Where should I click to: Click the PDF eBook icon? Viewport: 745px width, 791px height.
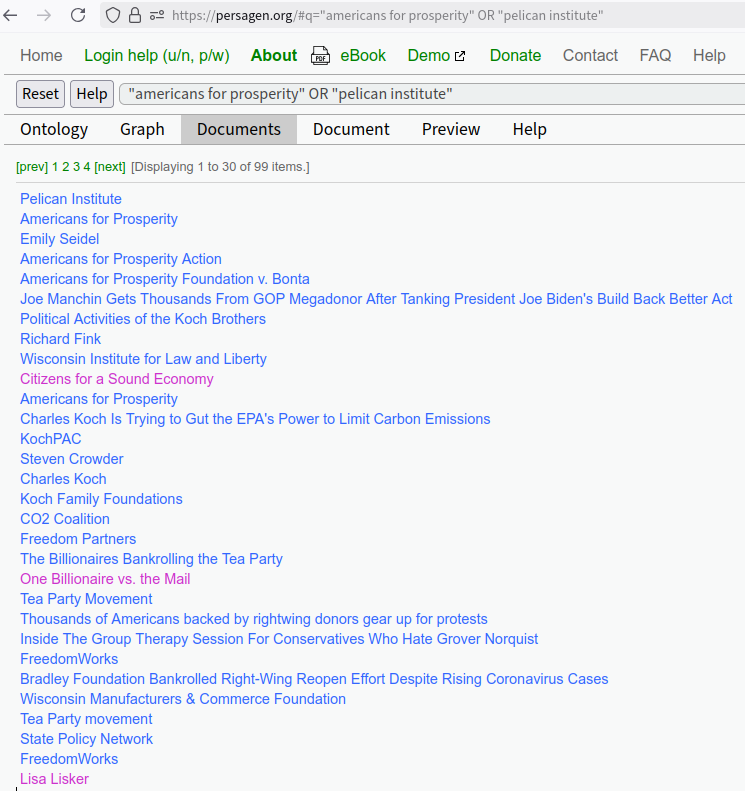pos(320,55)
